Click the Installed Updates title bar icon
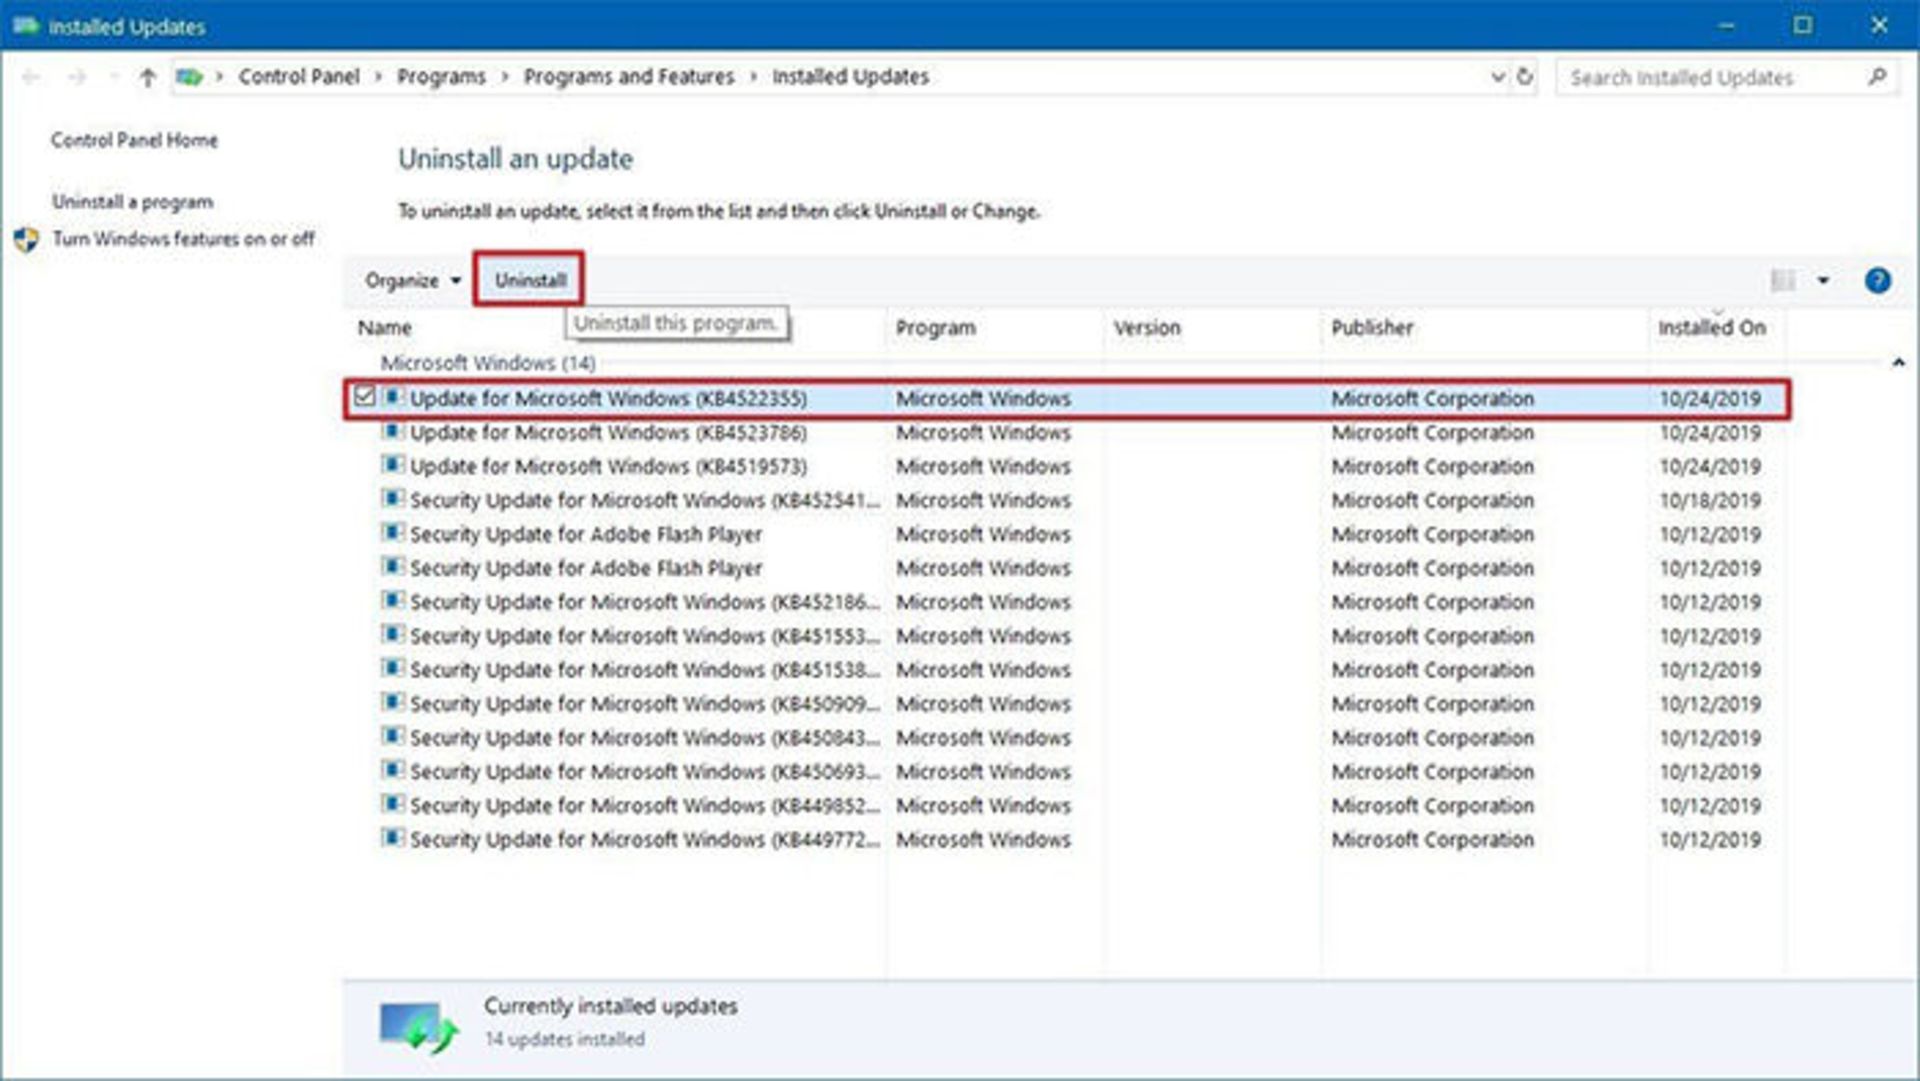 point(26,25)
